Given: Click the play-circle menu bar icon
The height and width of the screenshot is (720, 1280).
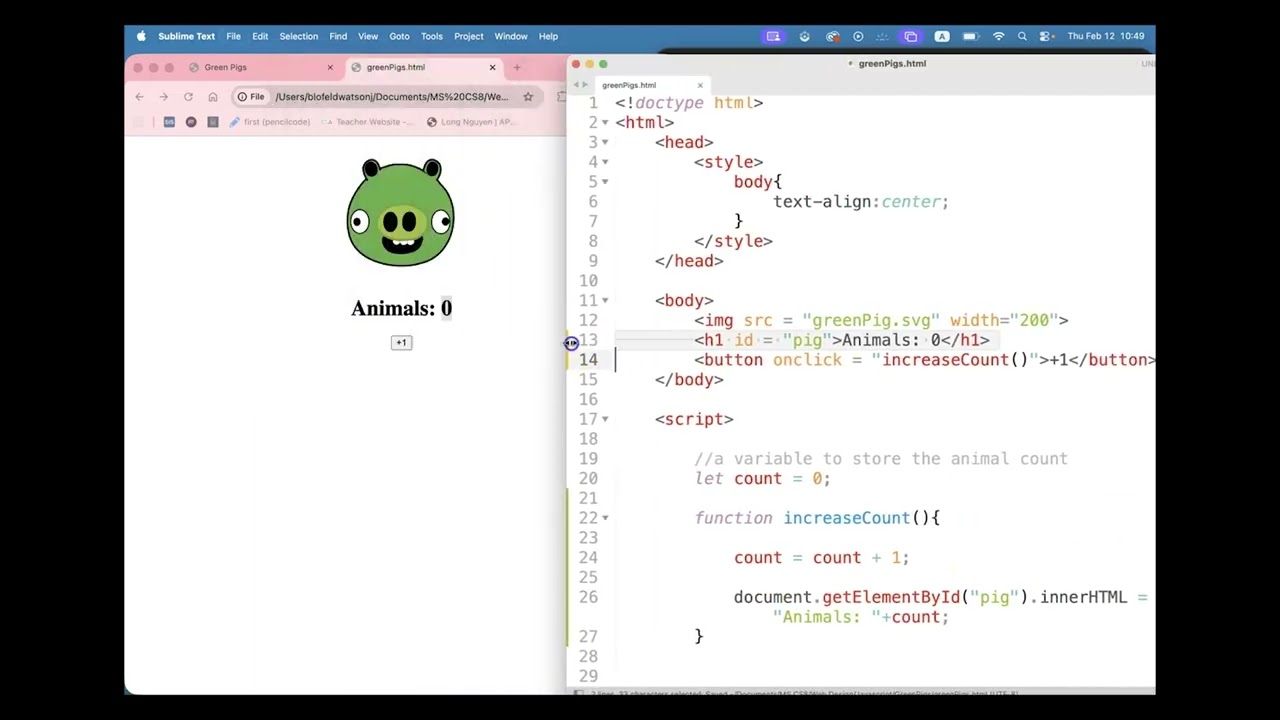Looking at the screenshot, I should pyautogui.click(x=858, y=36).
